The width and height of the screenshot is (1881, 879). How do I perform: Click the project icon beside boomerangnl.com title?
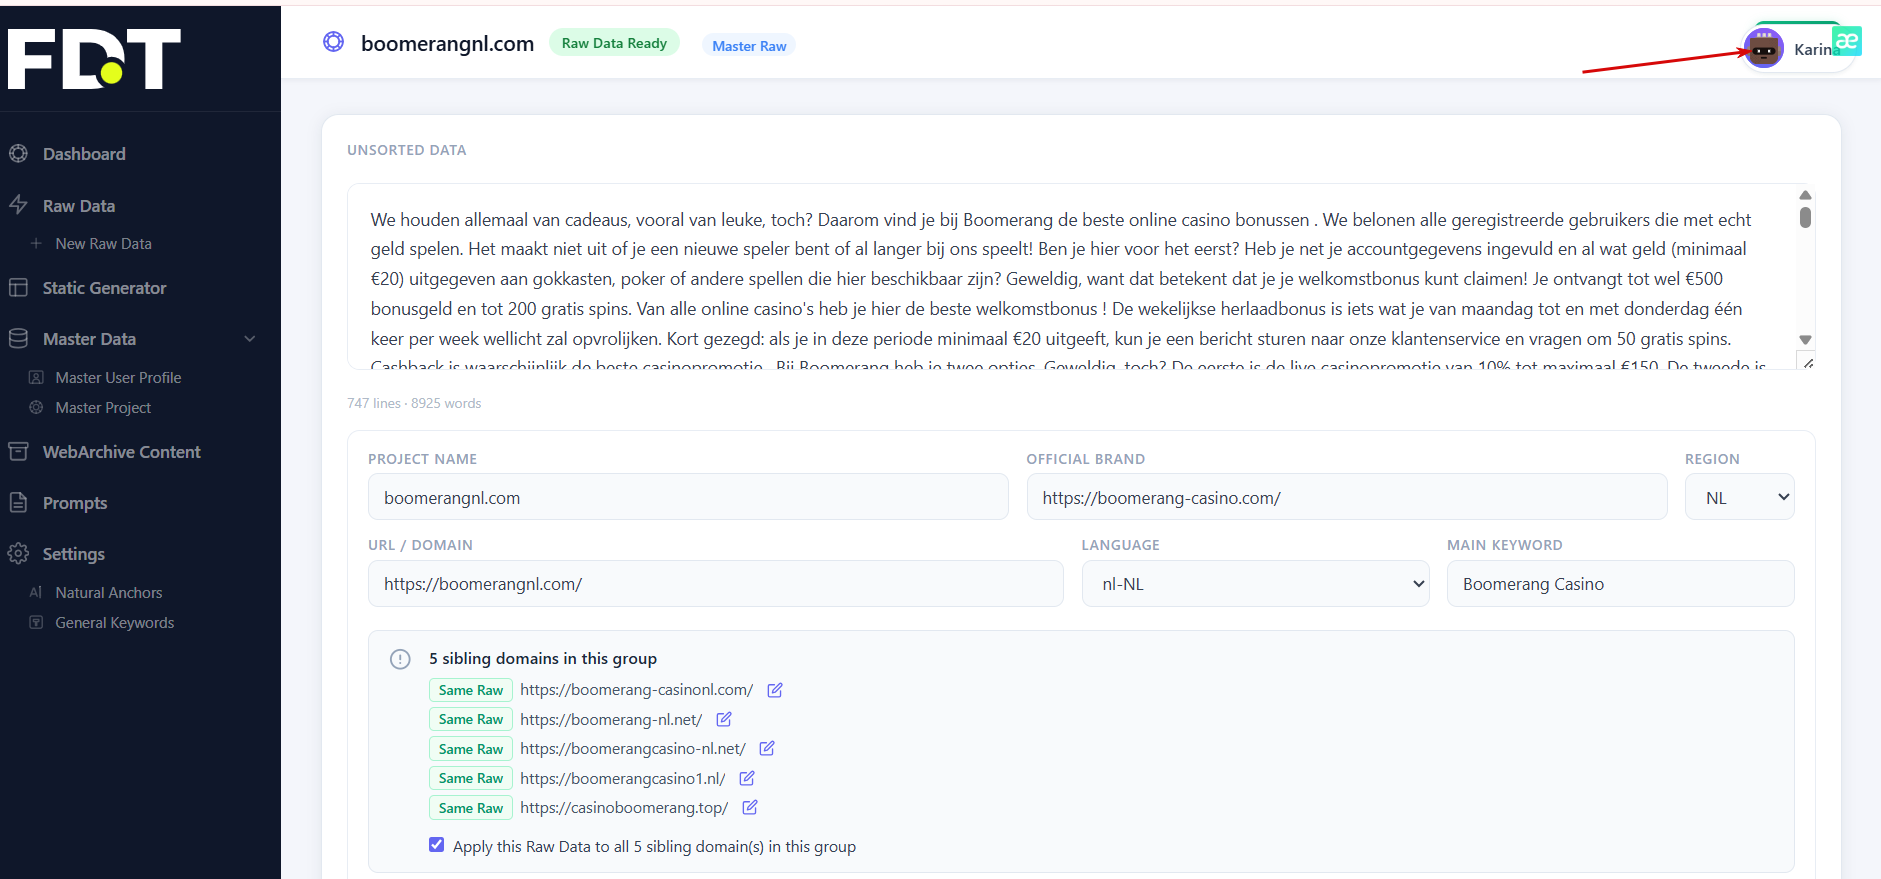point(333,41)
